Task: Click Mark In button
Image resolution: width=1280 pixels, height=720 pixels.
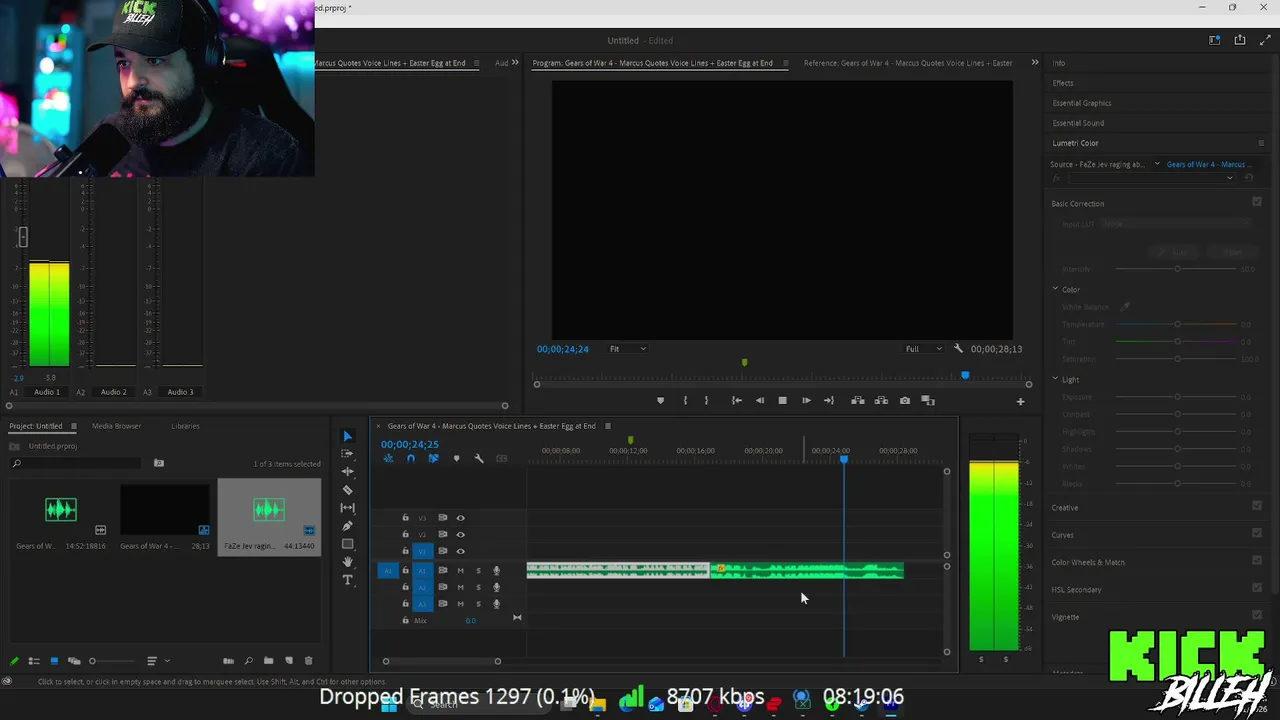Action: pos(685,401)
